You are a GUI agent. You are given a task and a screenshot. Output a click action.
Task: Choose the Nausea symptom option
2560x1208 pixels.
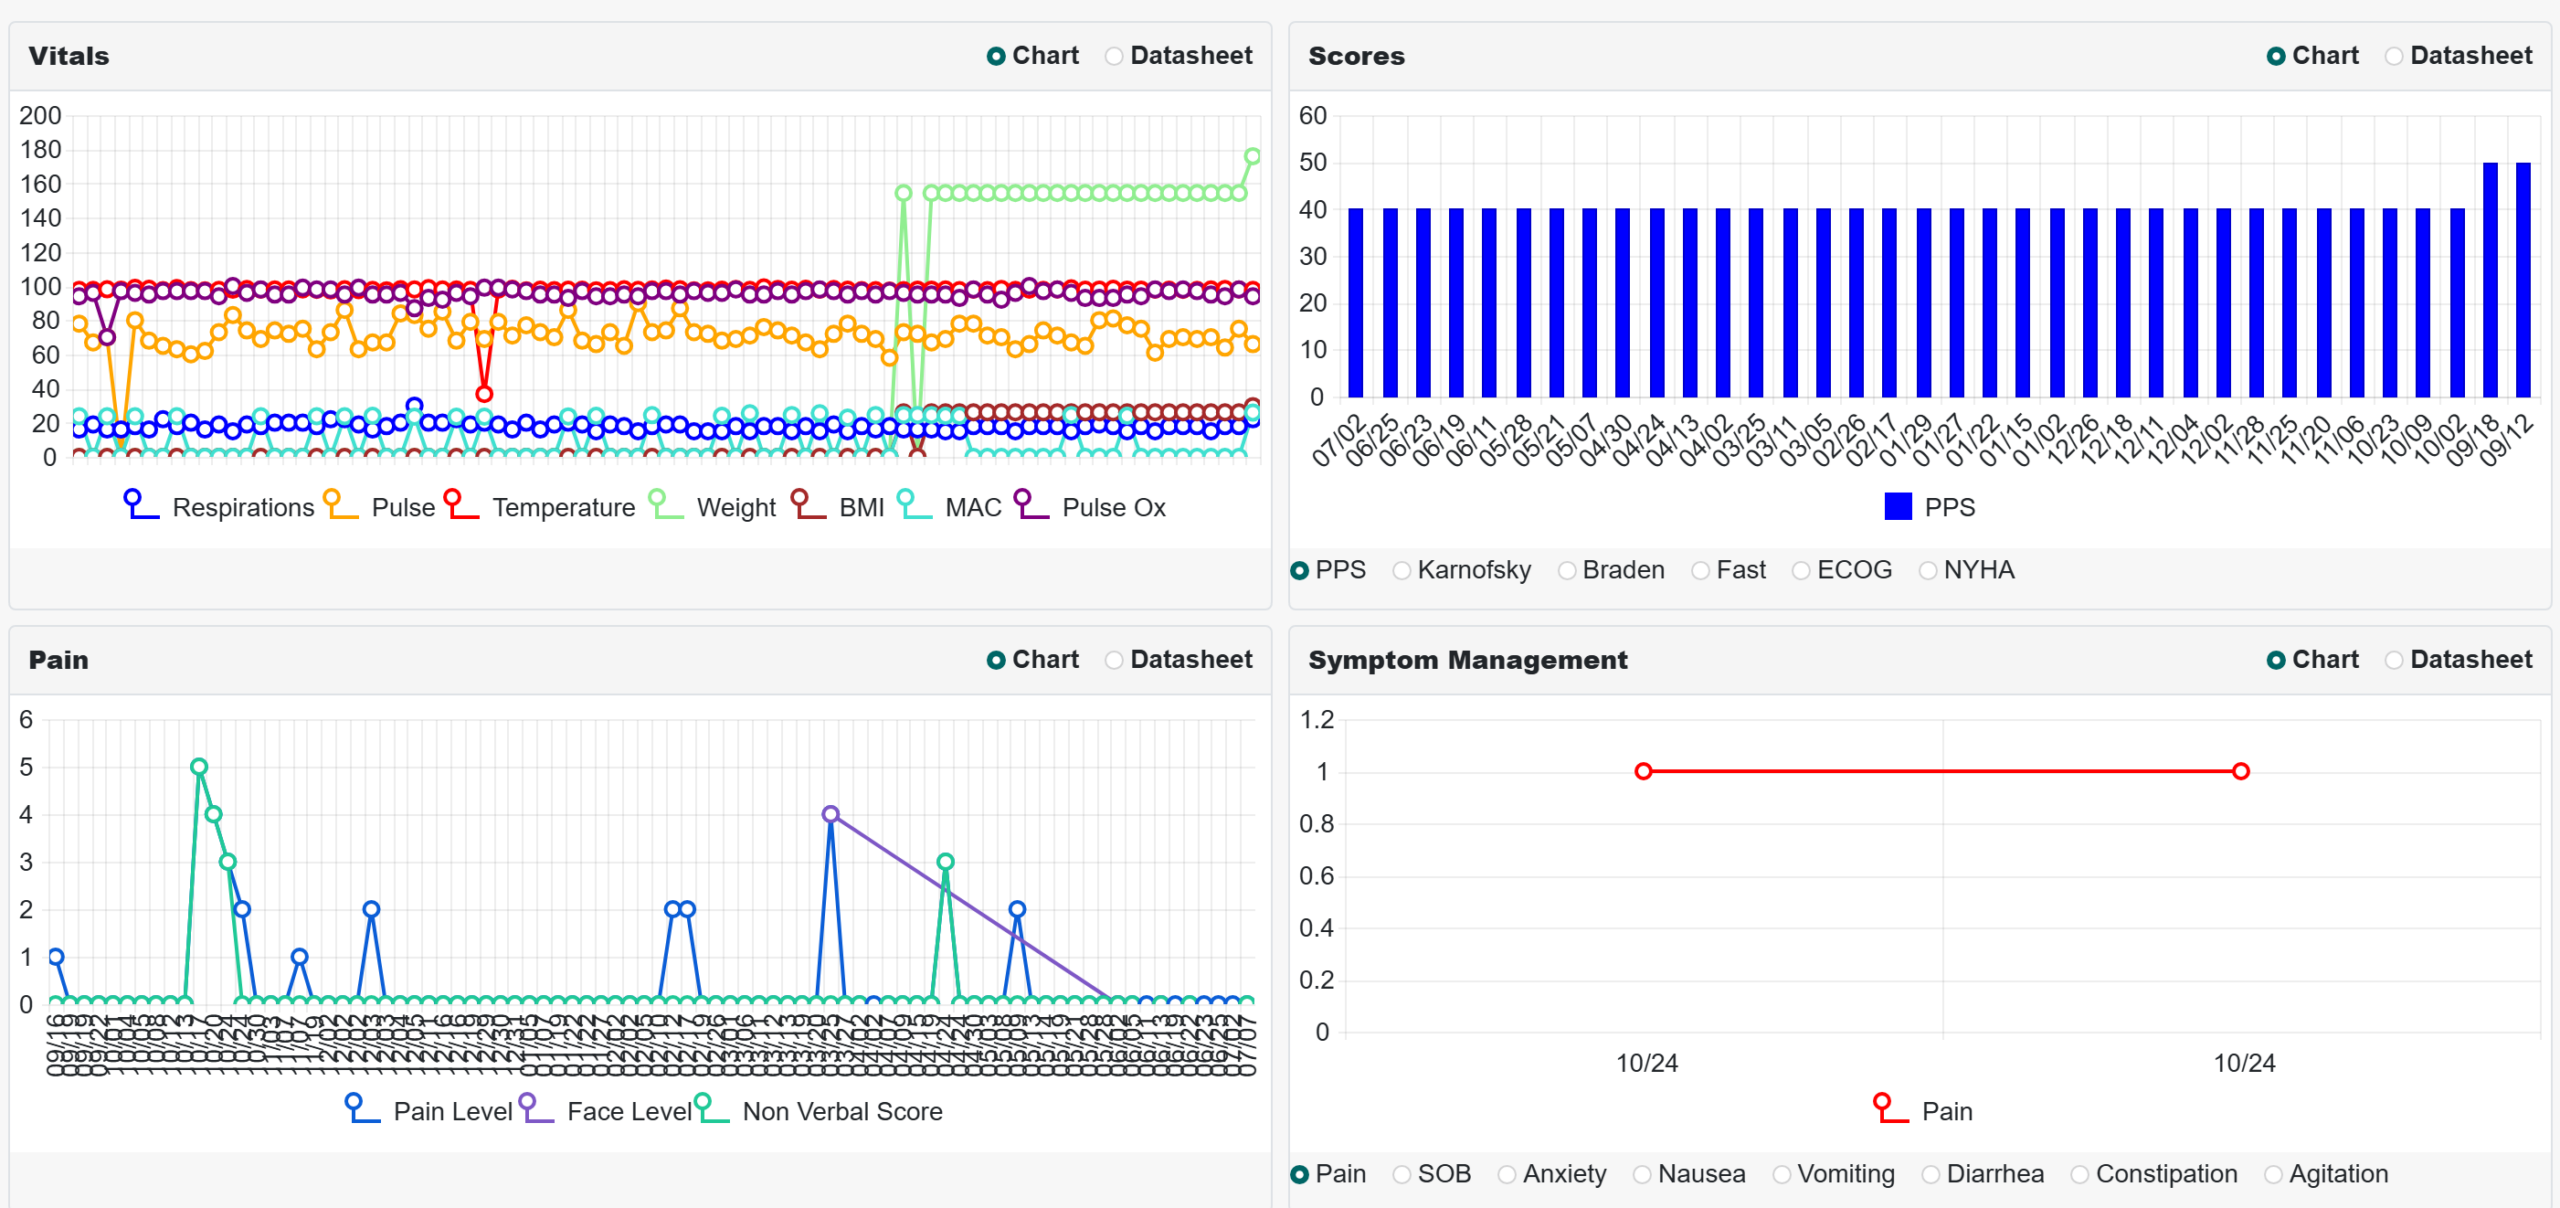pyautogui.click(x=1689, y=1174)
